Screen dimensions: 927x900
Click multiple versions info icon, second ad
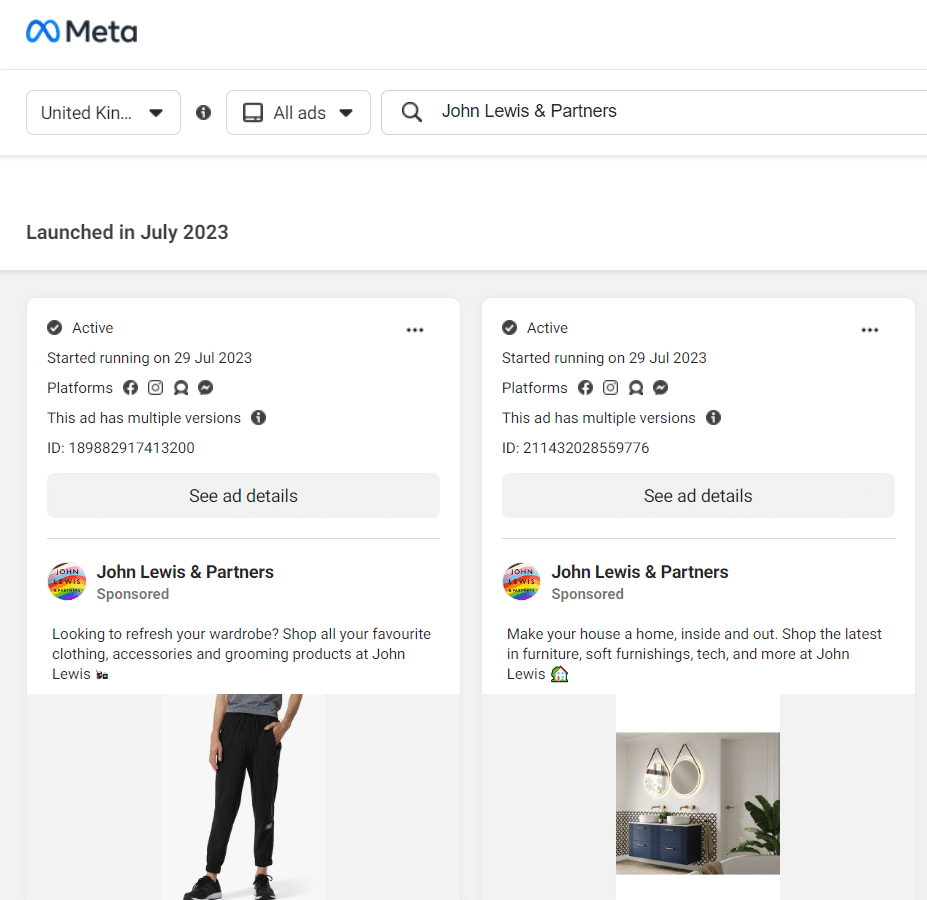pos(713,418)
